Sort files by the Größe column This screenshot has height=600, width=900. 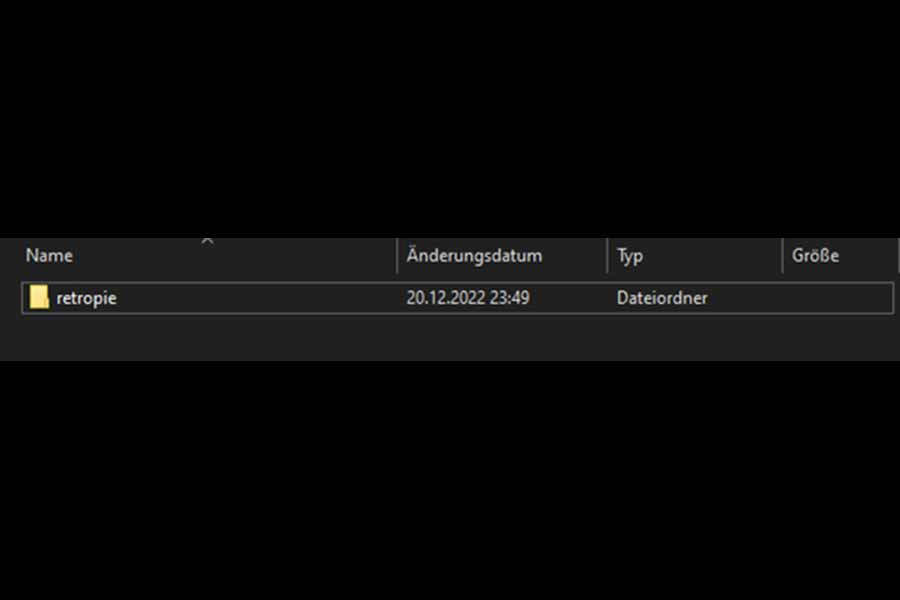(815, 256)
